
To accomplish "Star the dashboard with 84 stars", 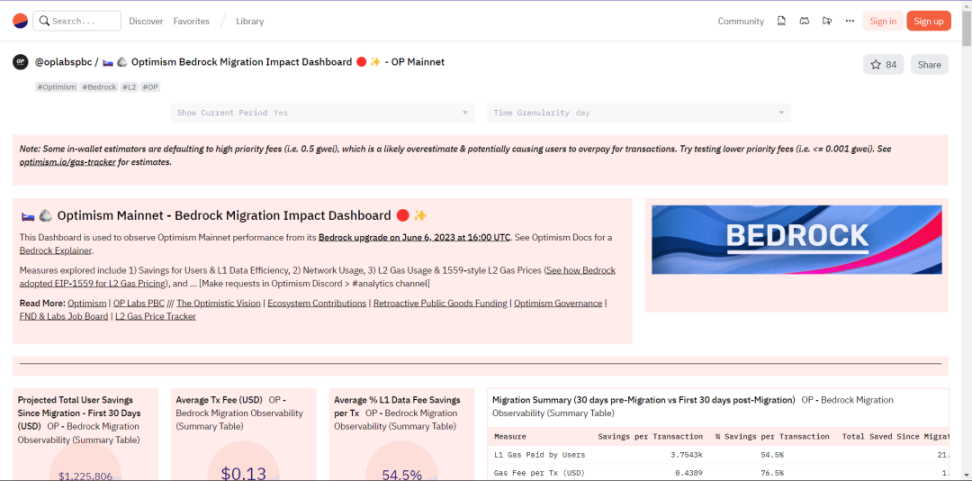I will 883,65.
